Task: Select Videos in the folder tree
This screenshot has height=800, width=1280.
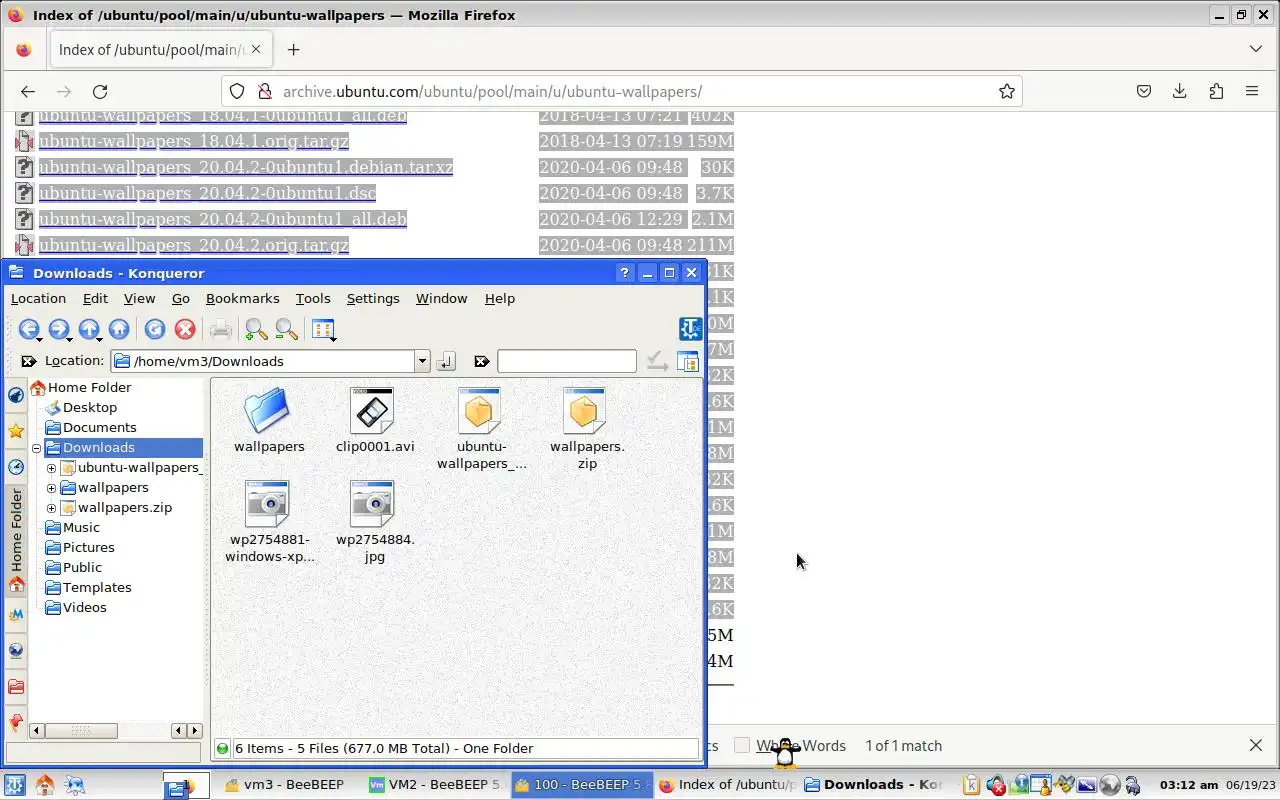Action: point(84,607)
